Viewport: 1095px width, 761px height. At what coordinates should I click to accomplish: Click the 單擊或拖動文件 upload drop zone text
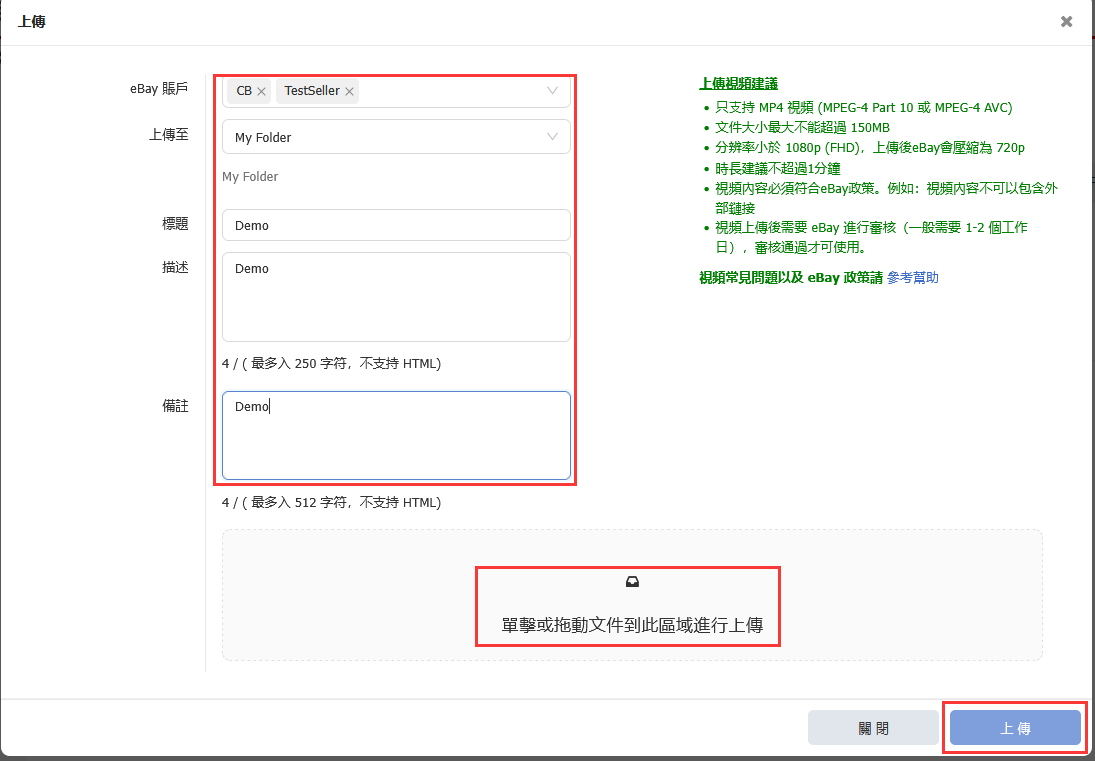pos(632,626)
